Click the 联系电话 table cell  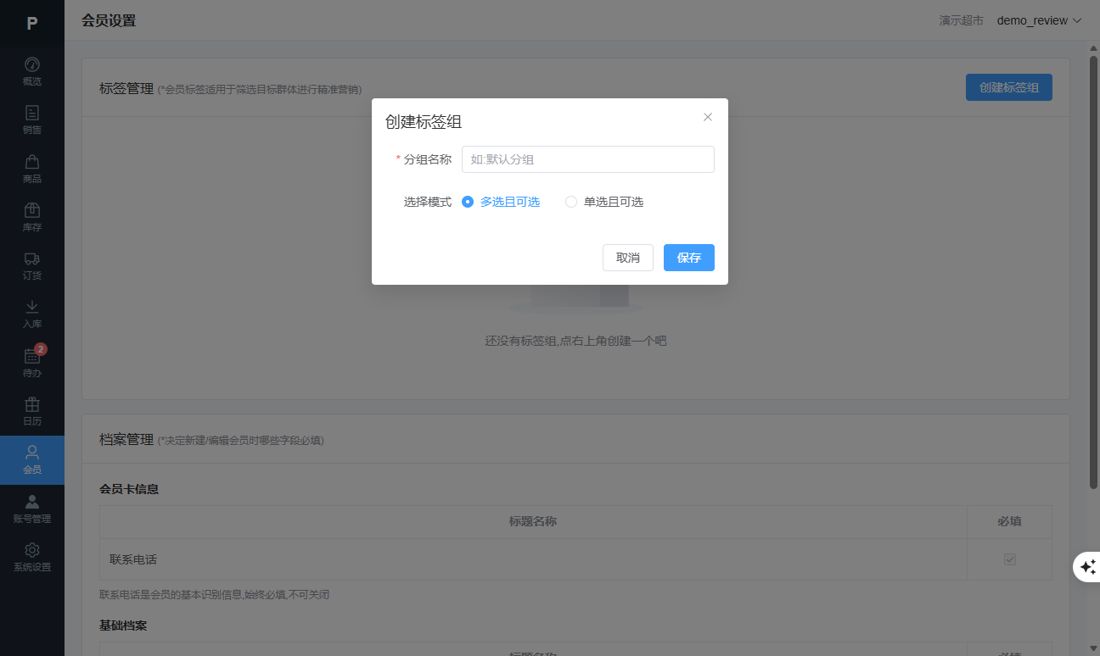tap(532, 559)
